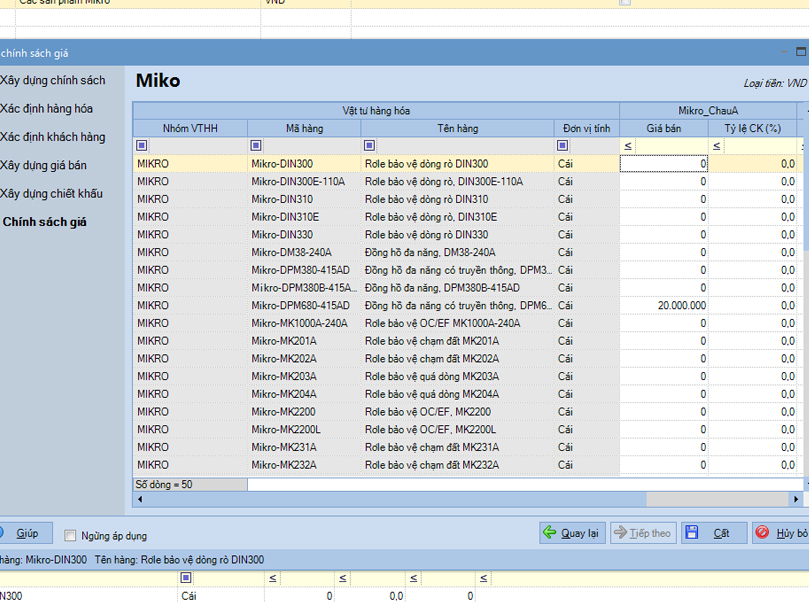Screen dimensions: 809x602
Task: Click the Mikro_ChauA group header
Action: pos(708,111)
